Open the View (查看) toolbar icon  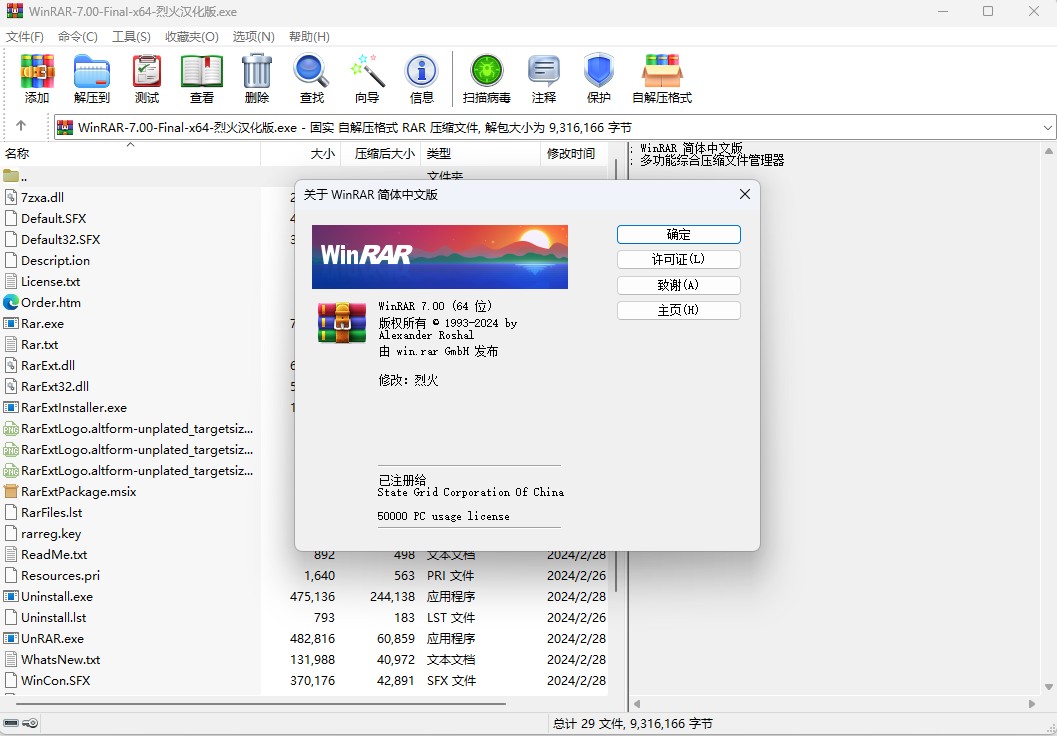click(202, 78)
